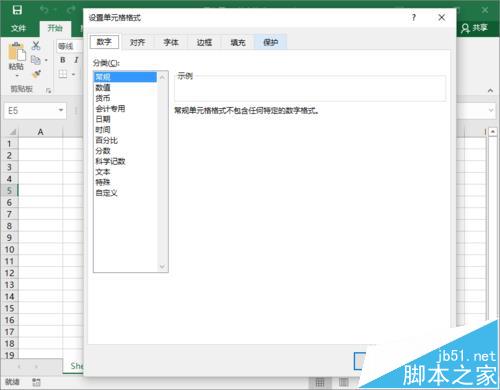500x390 pixels.
Task: Open the clipboard group dialog launcher
Action: [49, 90]
